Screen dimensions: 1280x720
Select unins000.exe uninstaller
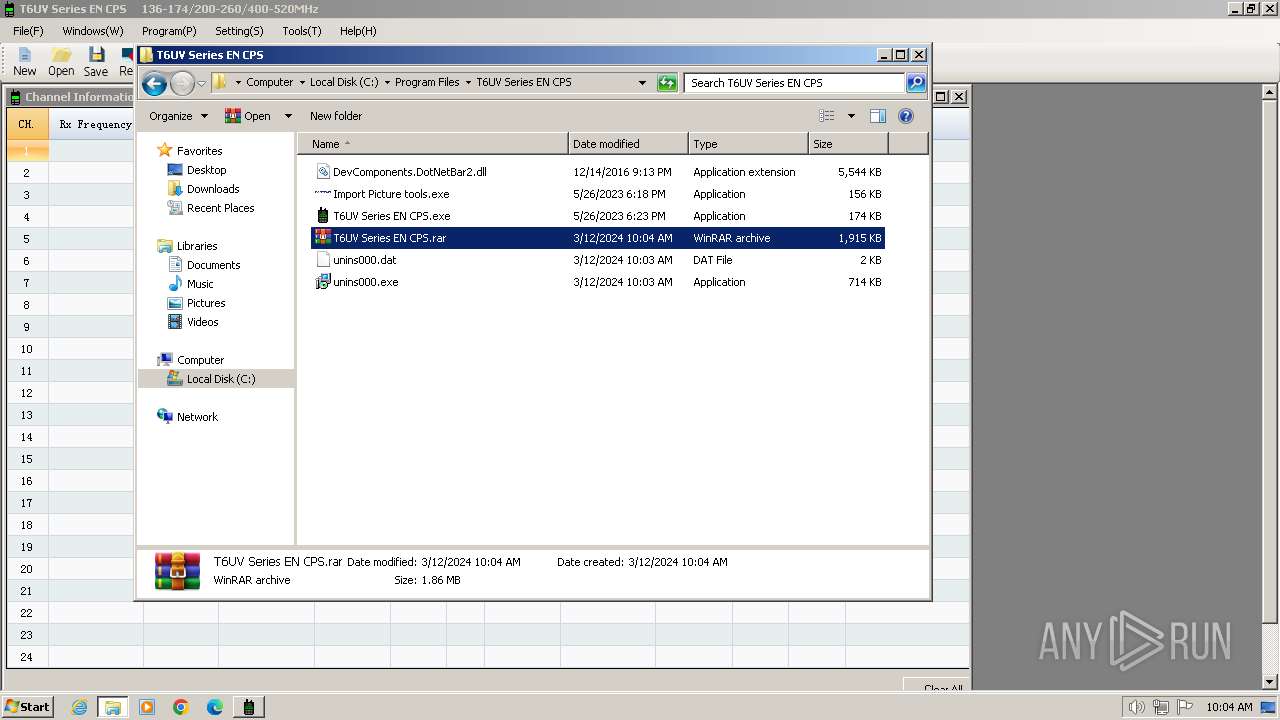click(x=598, y=282)
